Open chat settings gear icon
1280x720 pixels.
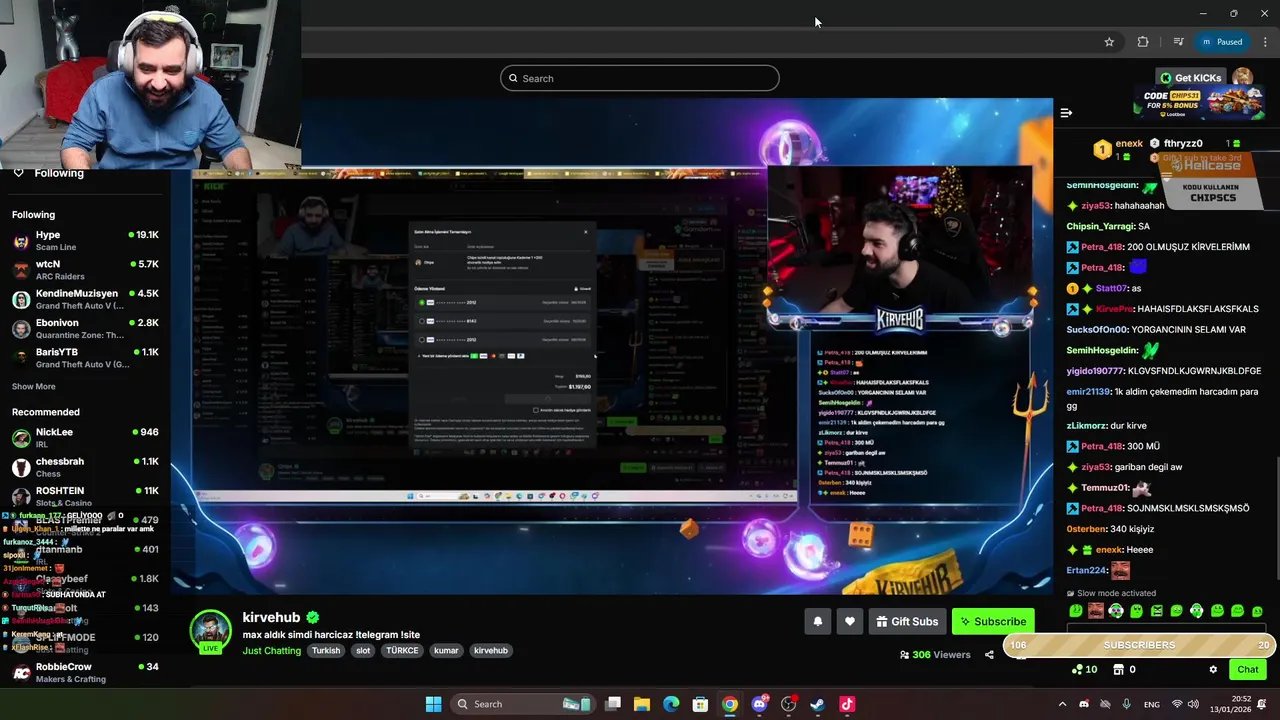coord(1213,669)
